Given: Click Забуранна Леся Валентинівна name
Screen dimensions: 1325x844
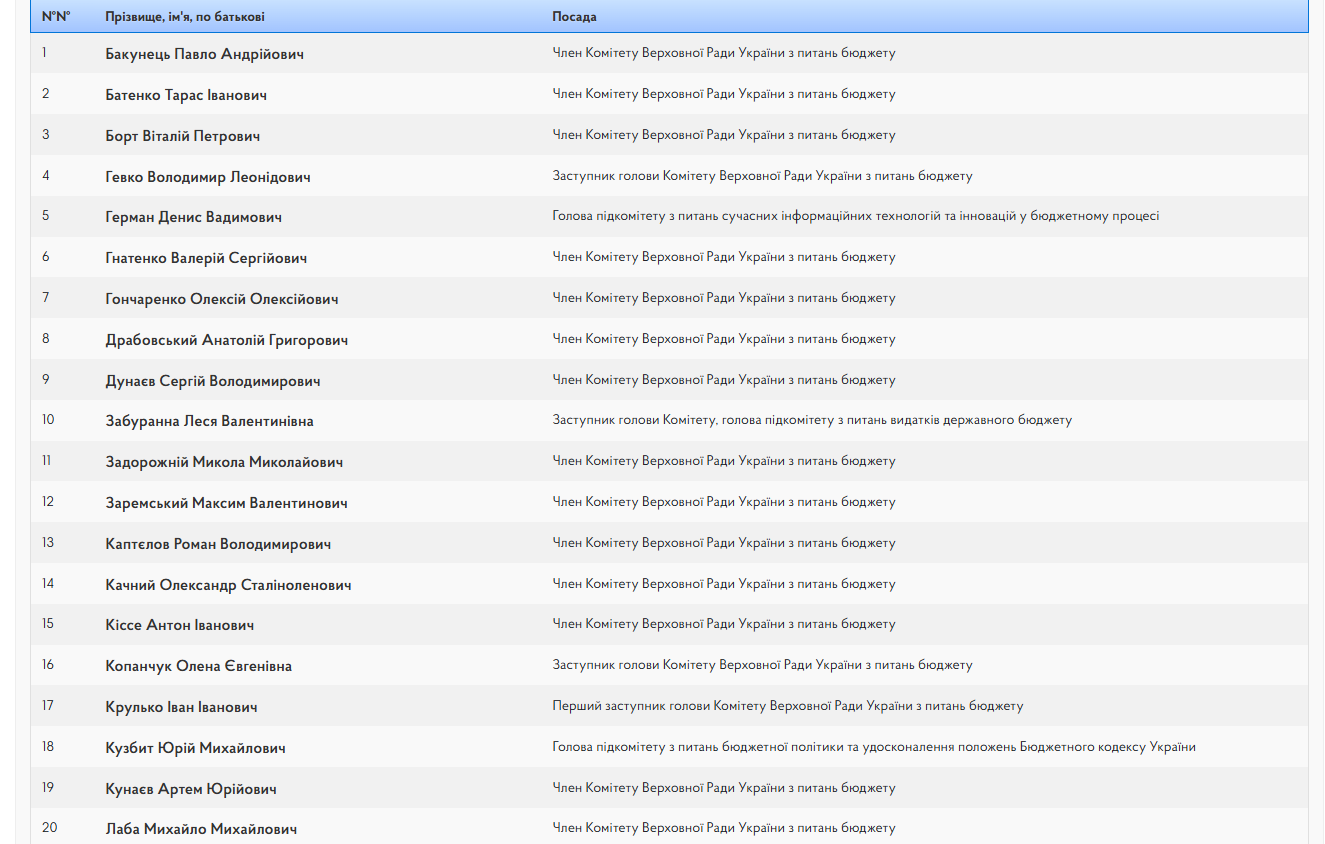Looking at the screenshot, I should [209, 421].
